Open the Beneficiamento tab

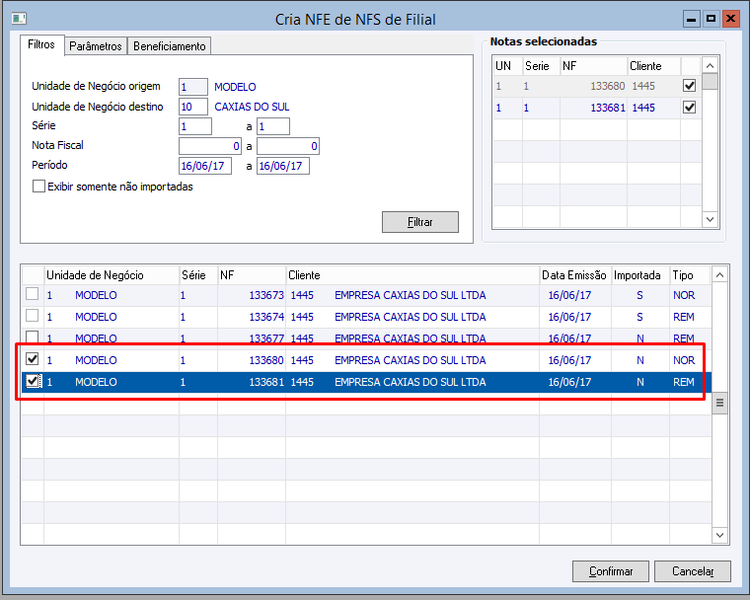(x=169, y=46)
